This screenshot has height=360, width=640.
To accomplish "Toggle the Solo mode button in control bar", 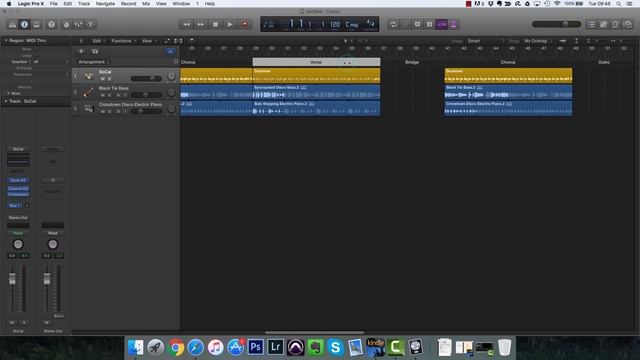I will pos(429,24).
